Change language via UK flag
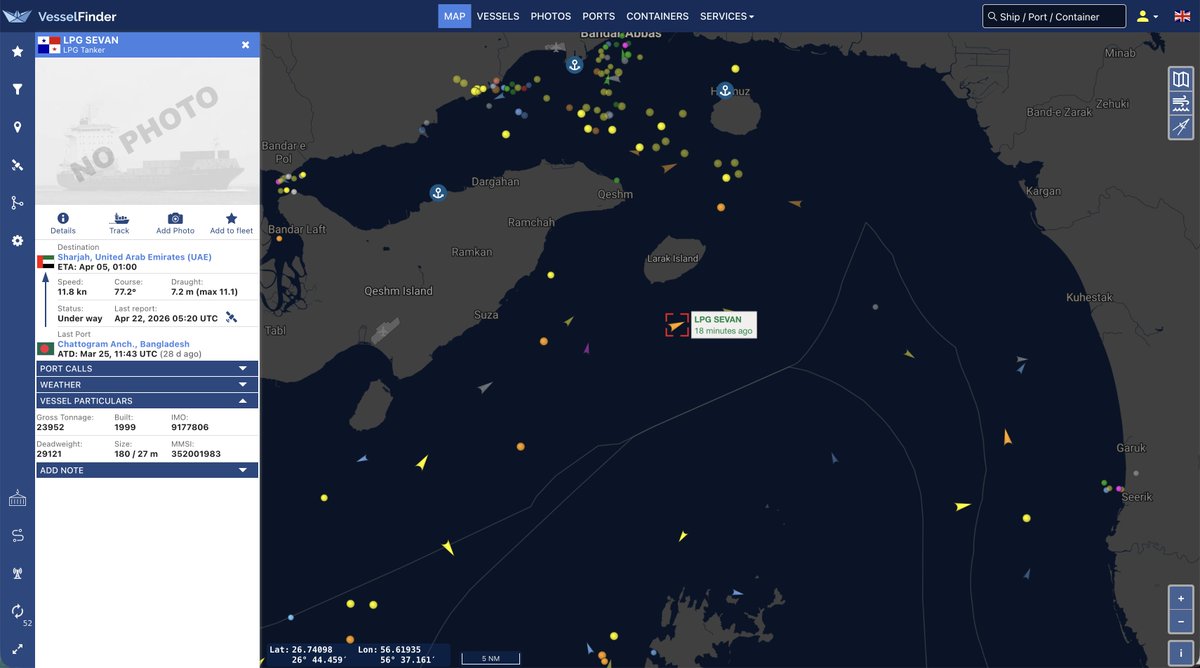 (1182, 16)
